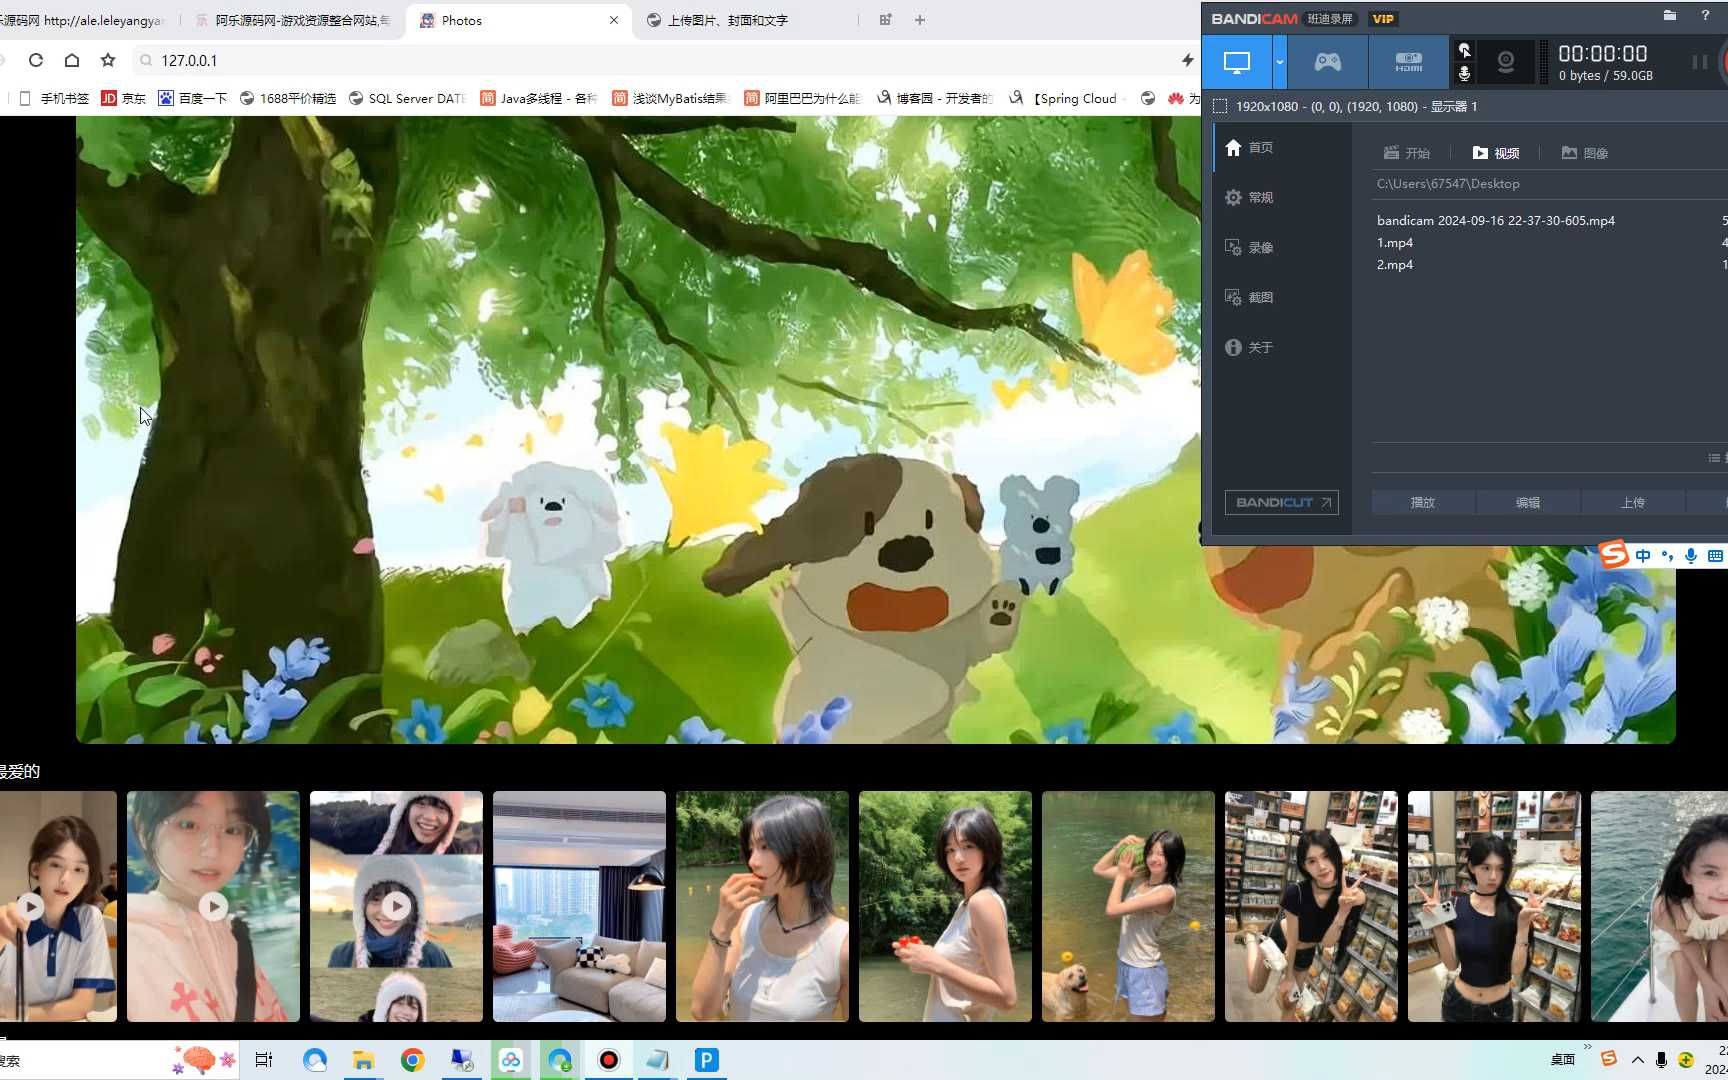Click the Bandicam VIP badge
The height and width of the screenshot is (1080, 1728).
pyautogui.click(x=1383, y=19)
